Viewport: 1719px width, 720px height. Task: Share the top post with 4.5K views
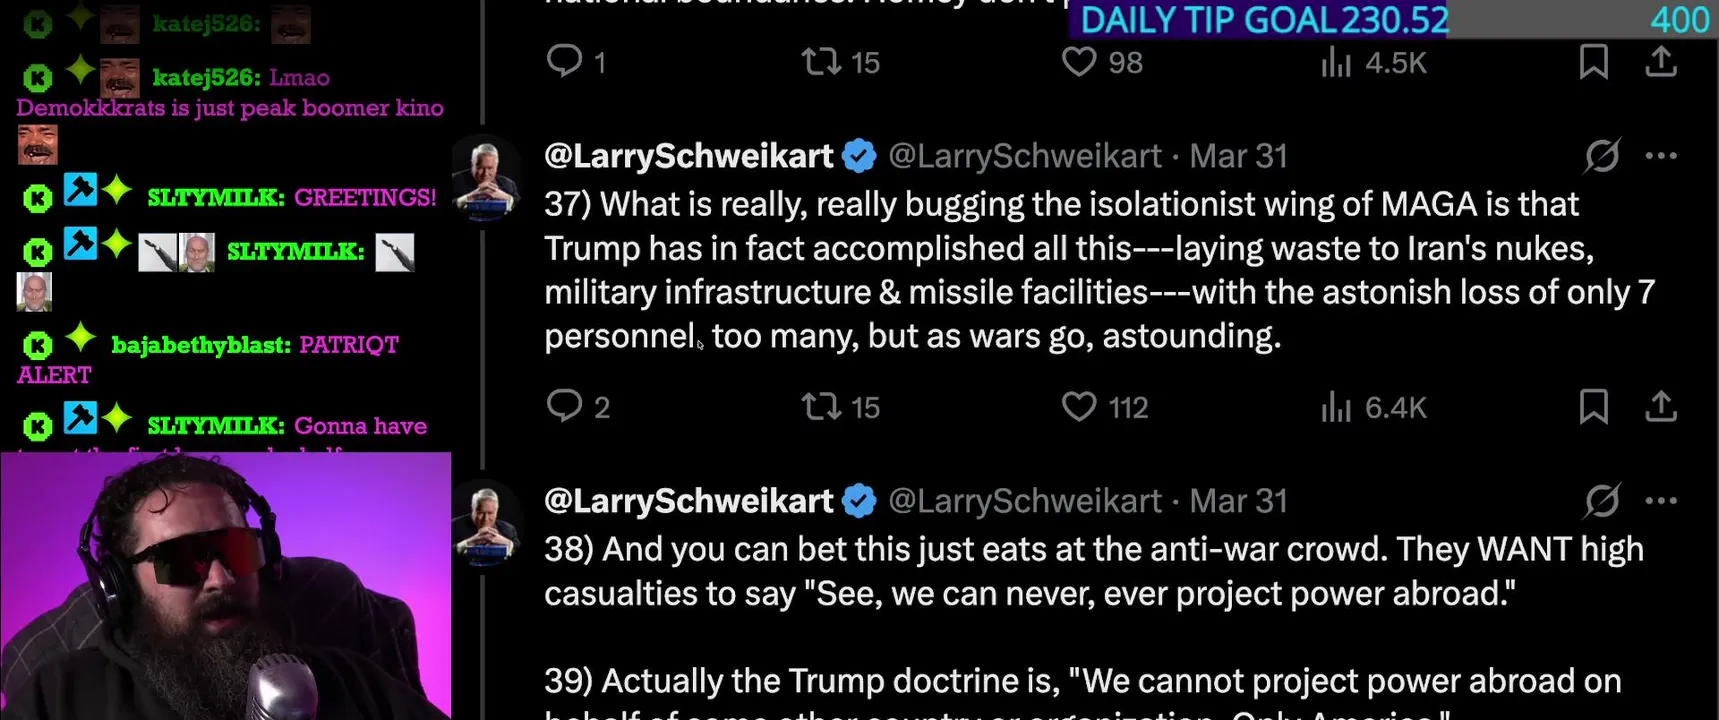[1661, 61]
